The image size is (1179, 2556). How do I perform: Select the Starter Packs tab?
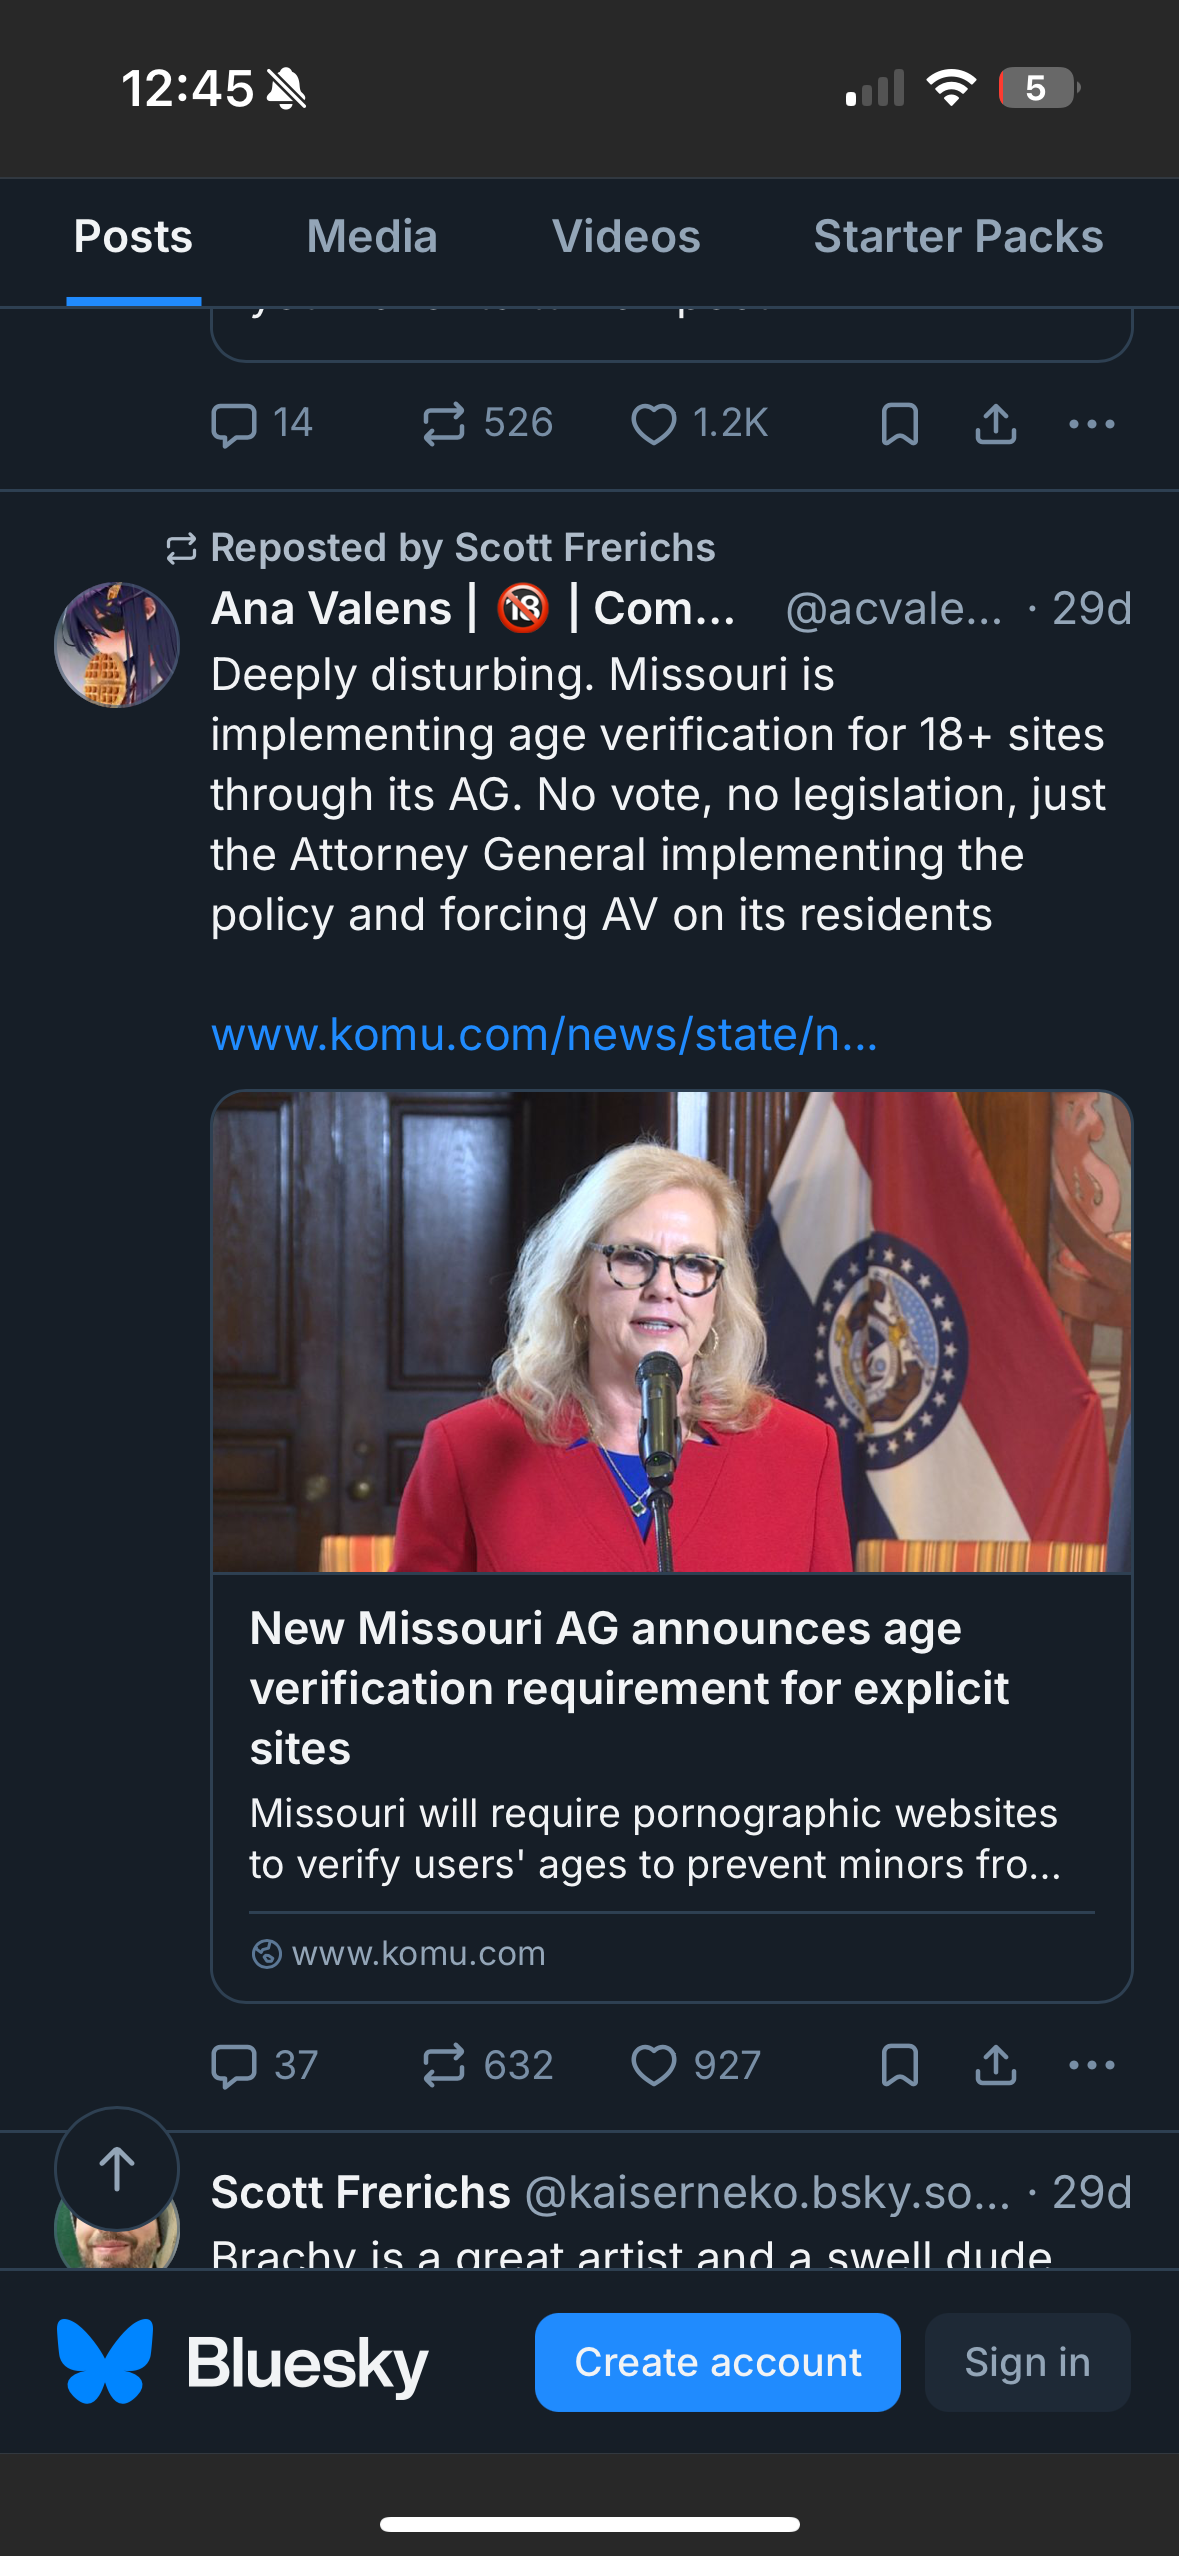pos(958,238)
